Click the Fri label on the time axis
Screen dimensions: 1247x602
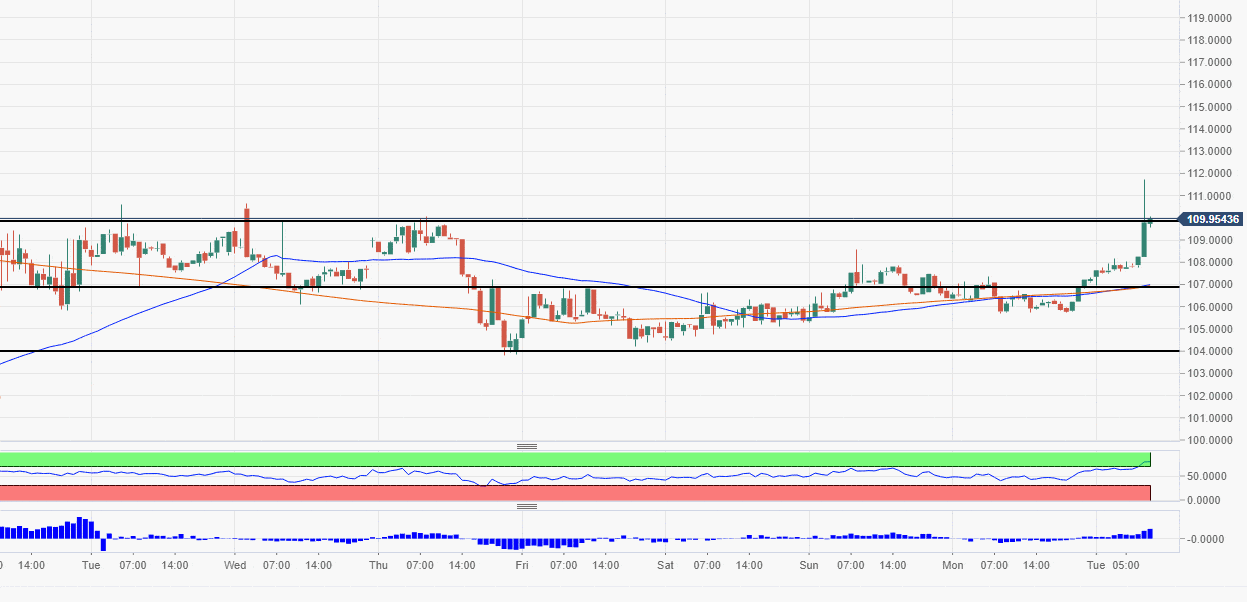pyautogui.click(x=522, y=565)
